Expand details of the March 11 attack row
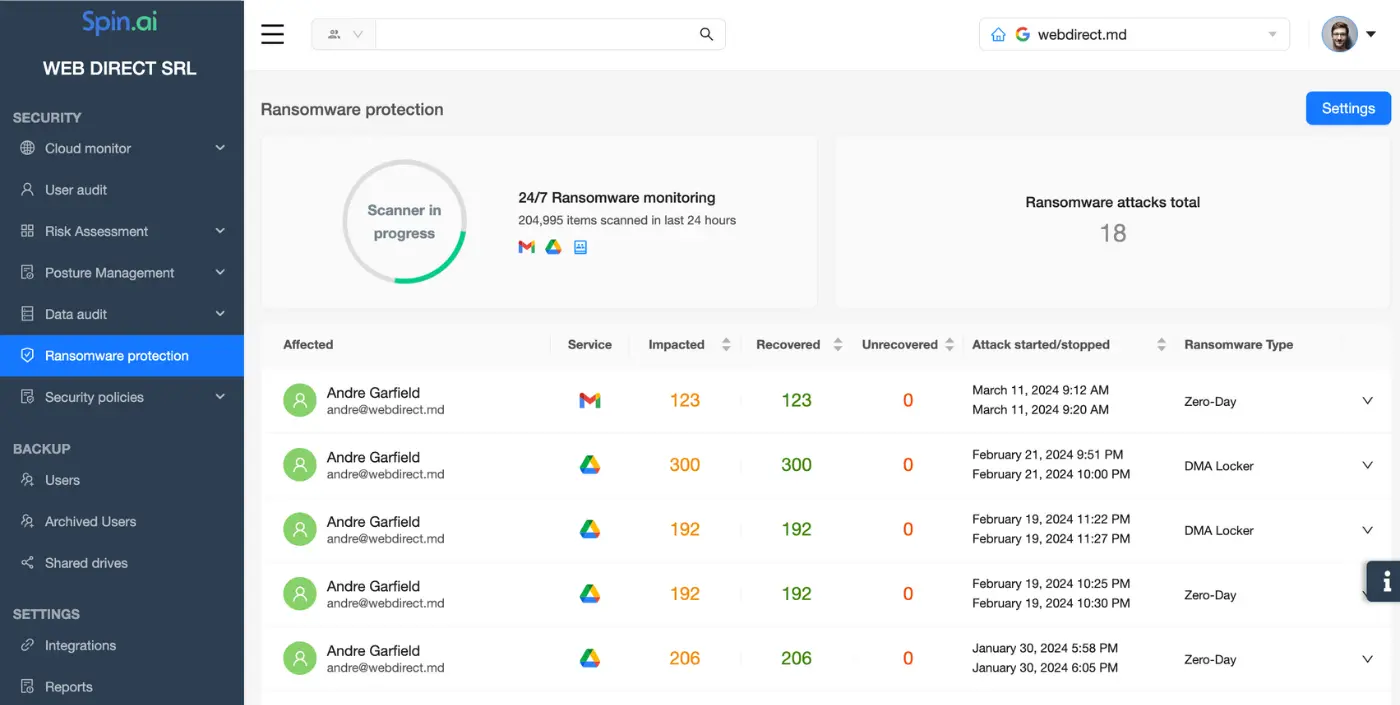Viewport: 1400px width, 705px height. [1367, 400]
